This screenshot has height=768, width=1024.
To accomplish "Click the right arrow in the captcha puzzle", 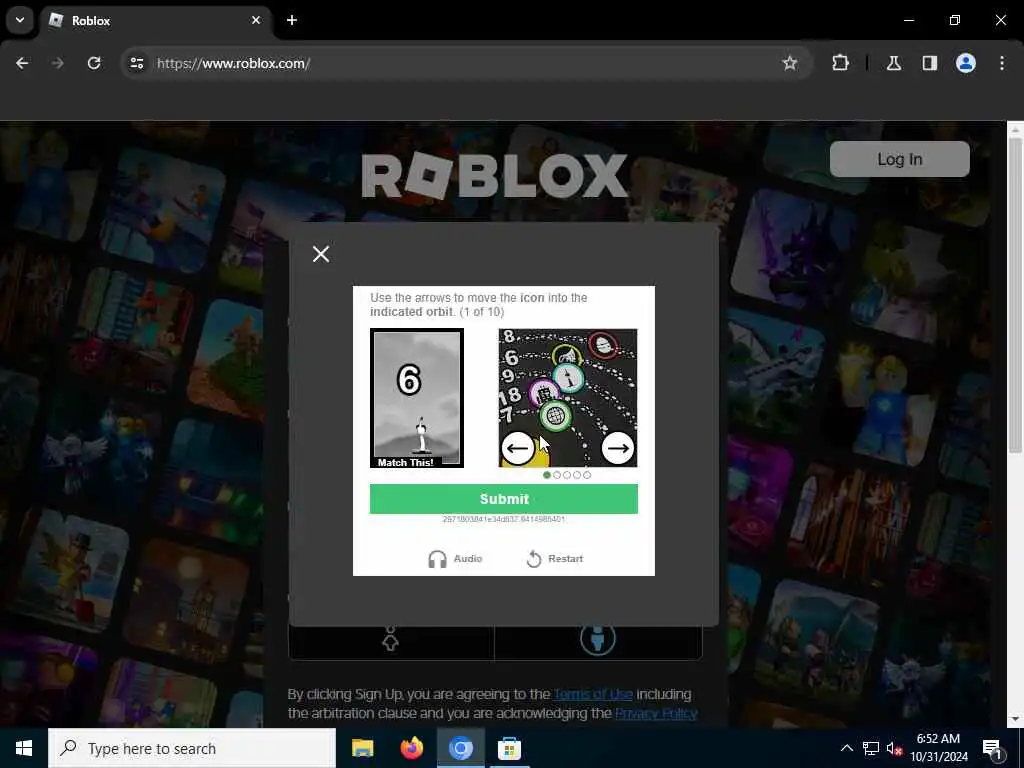I will [617, 448].
